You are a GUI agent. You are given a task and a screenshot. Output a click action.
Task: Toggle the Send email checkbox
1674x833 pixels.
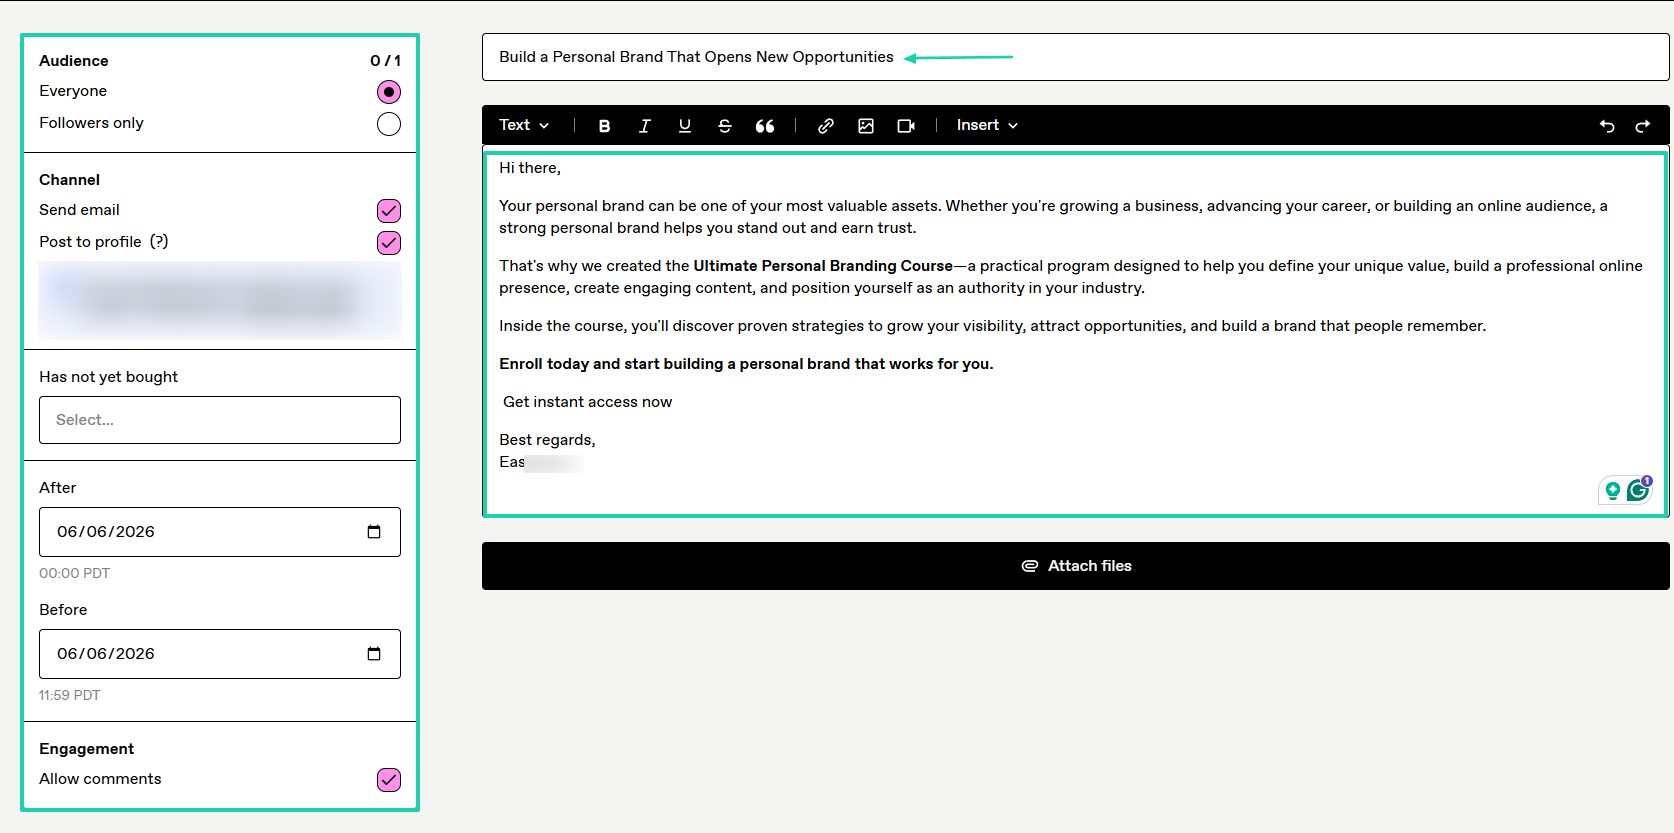click(x=389, y=211)
